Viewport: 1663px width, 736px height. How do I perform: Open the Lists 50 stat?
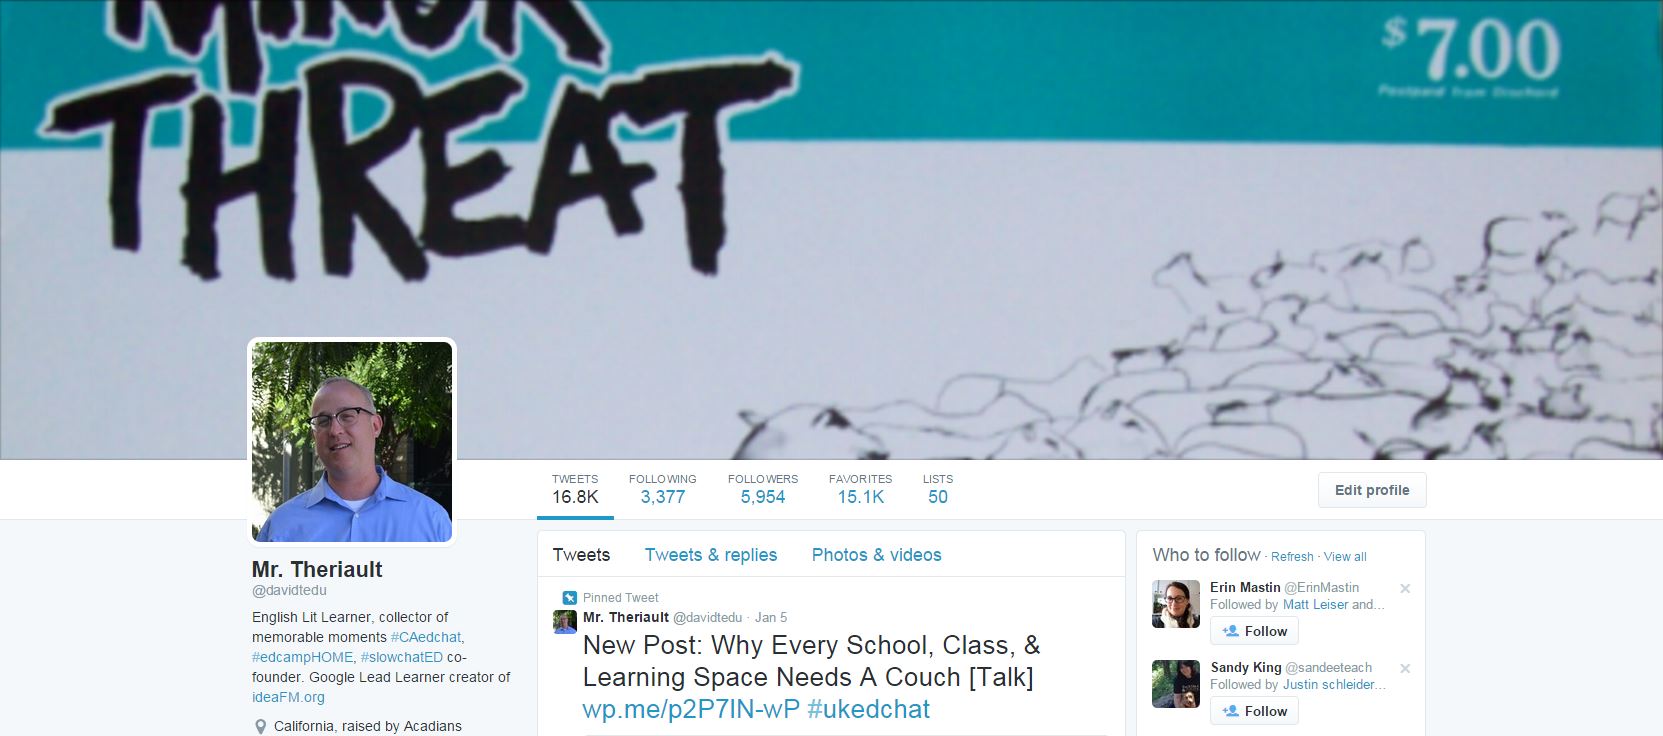(x=938, y=489)
